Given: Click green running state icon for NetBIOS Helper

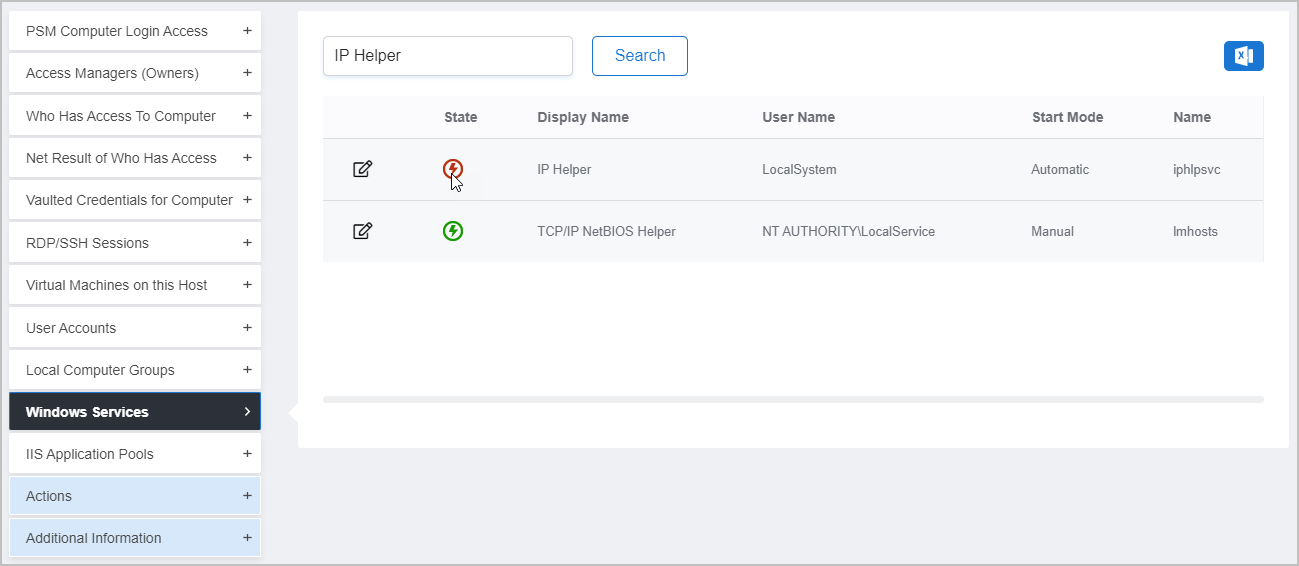Looking at the screenshot, I should click(x=453, y=231).
